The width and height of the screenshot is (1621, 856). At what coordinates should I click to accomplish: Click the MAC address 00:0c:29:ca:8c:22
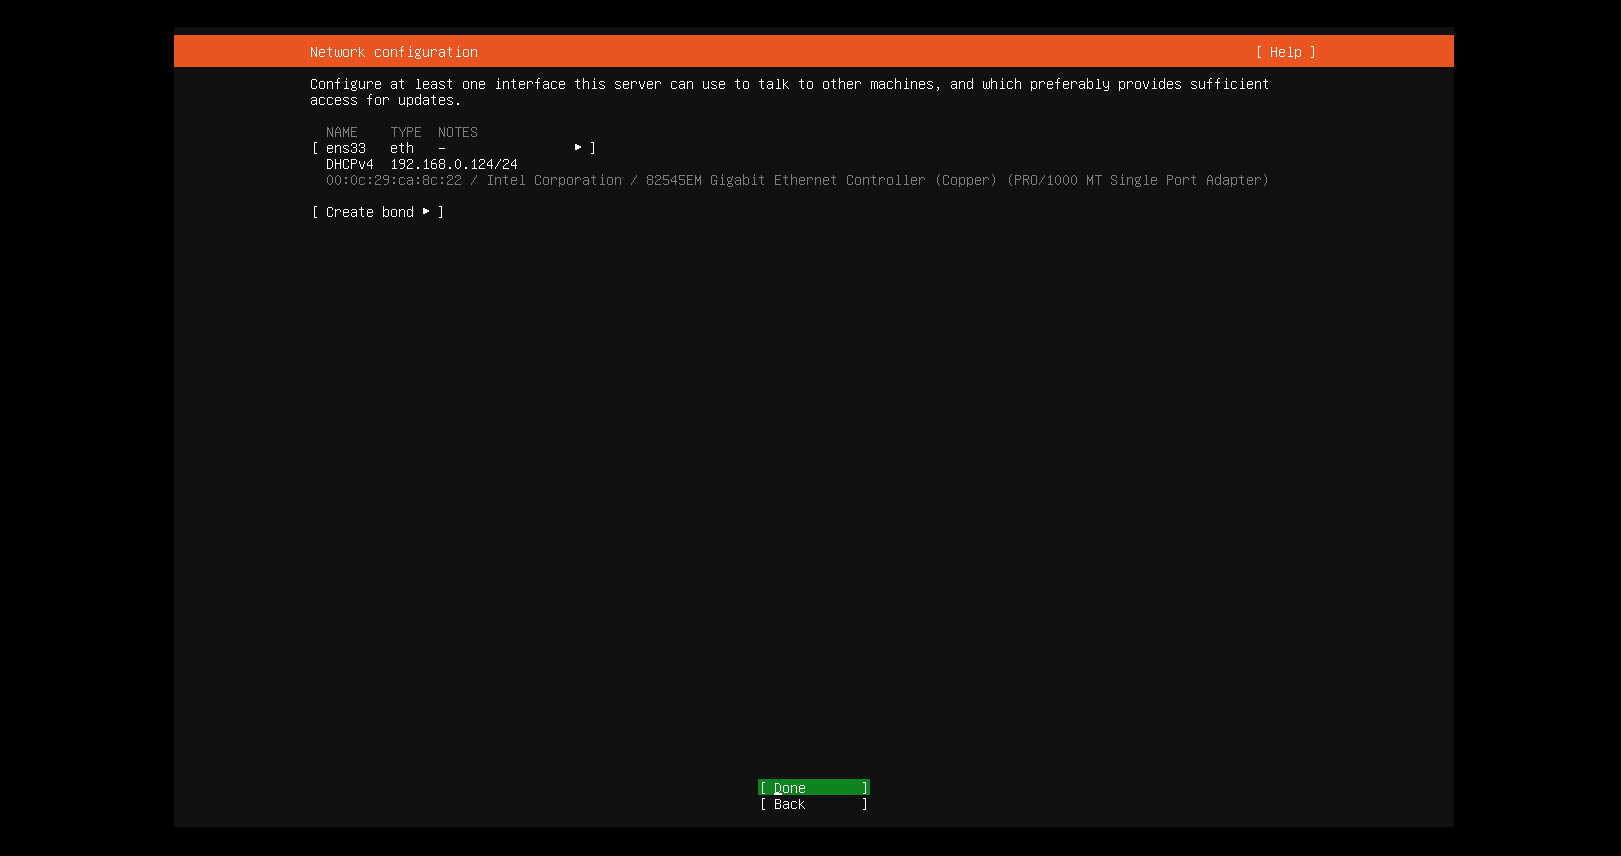point(394,180)
